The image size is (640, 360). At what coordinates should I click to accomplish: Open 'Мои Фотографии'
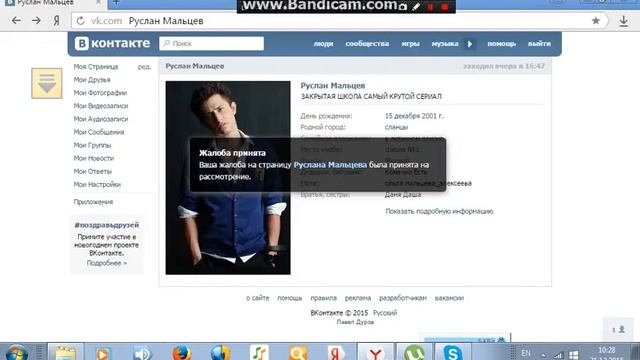(x=100, y=93)
